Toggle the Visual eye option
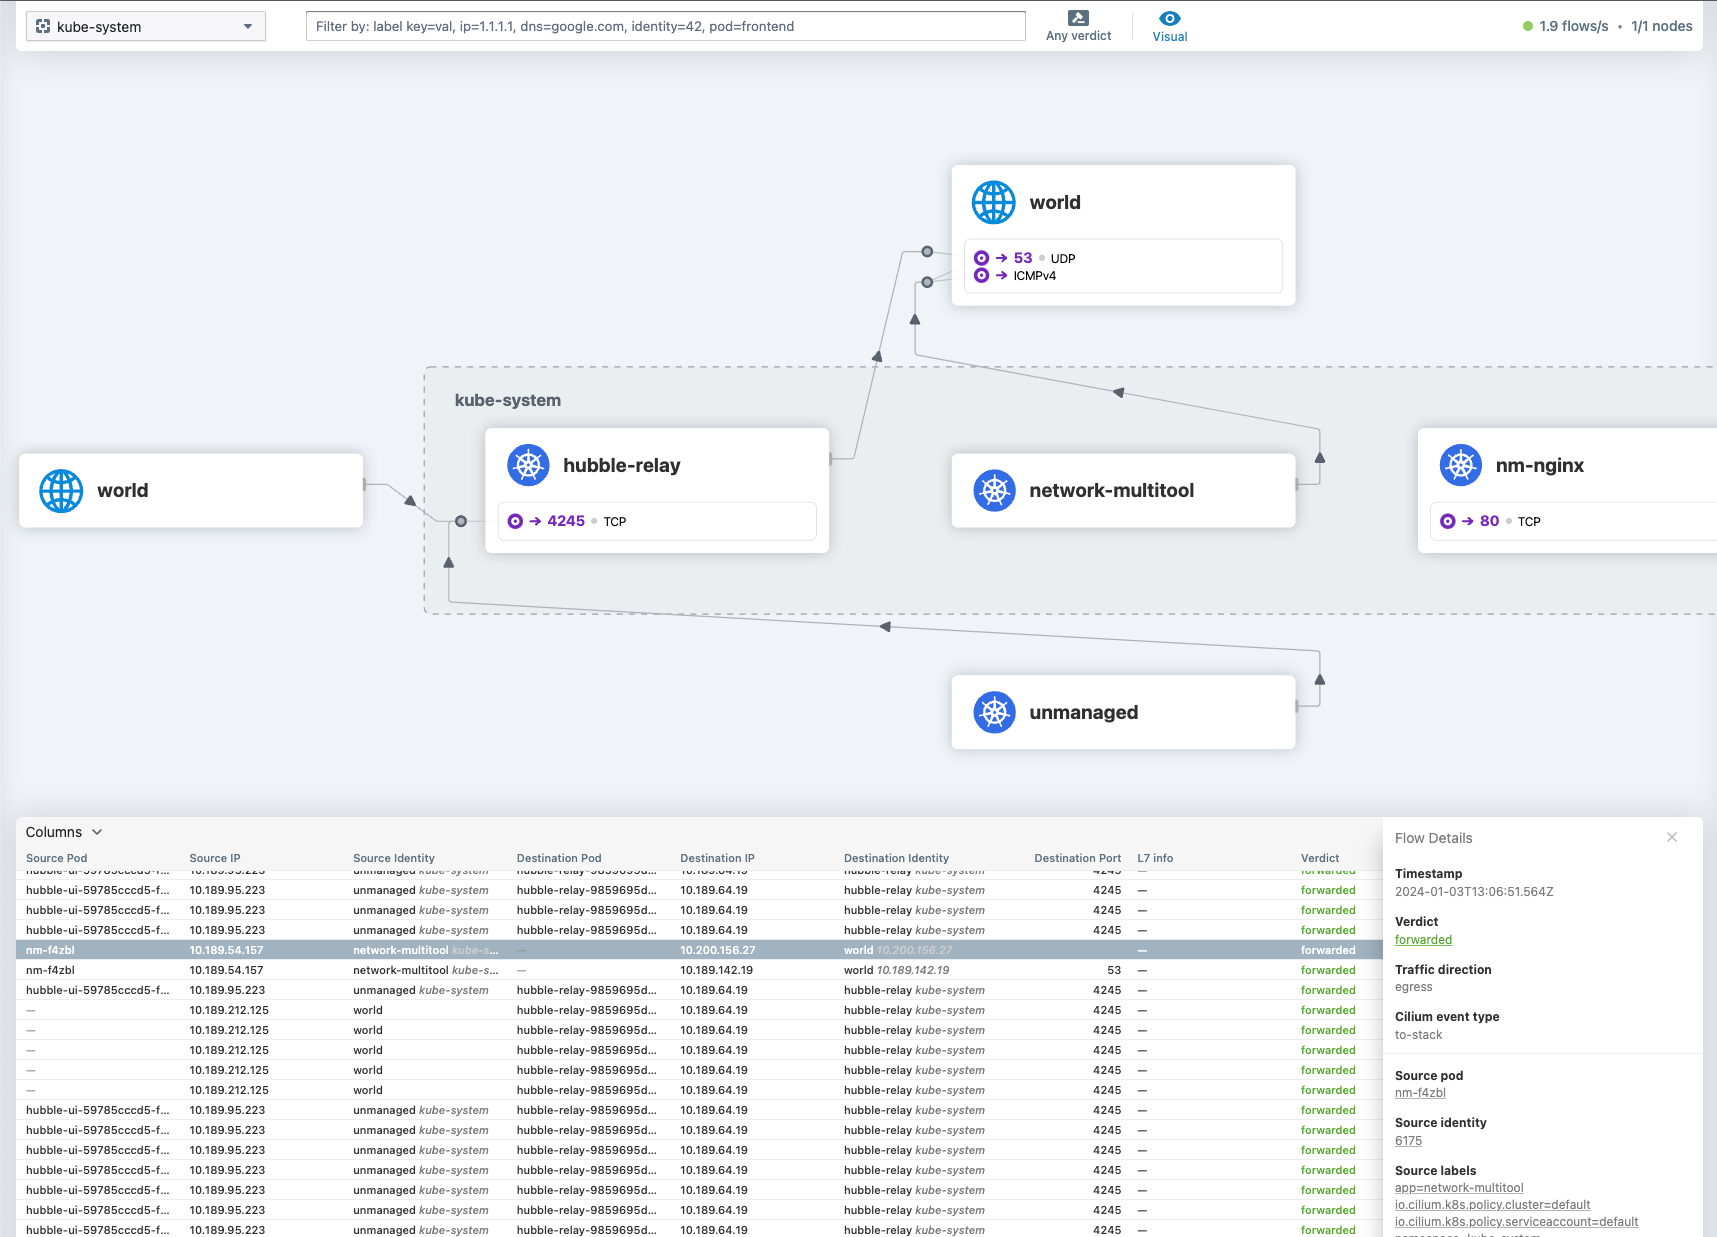Viewport: 1717px width, 1237px height. coord(1169,26)
